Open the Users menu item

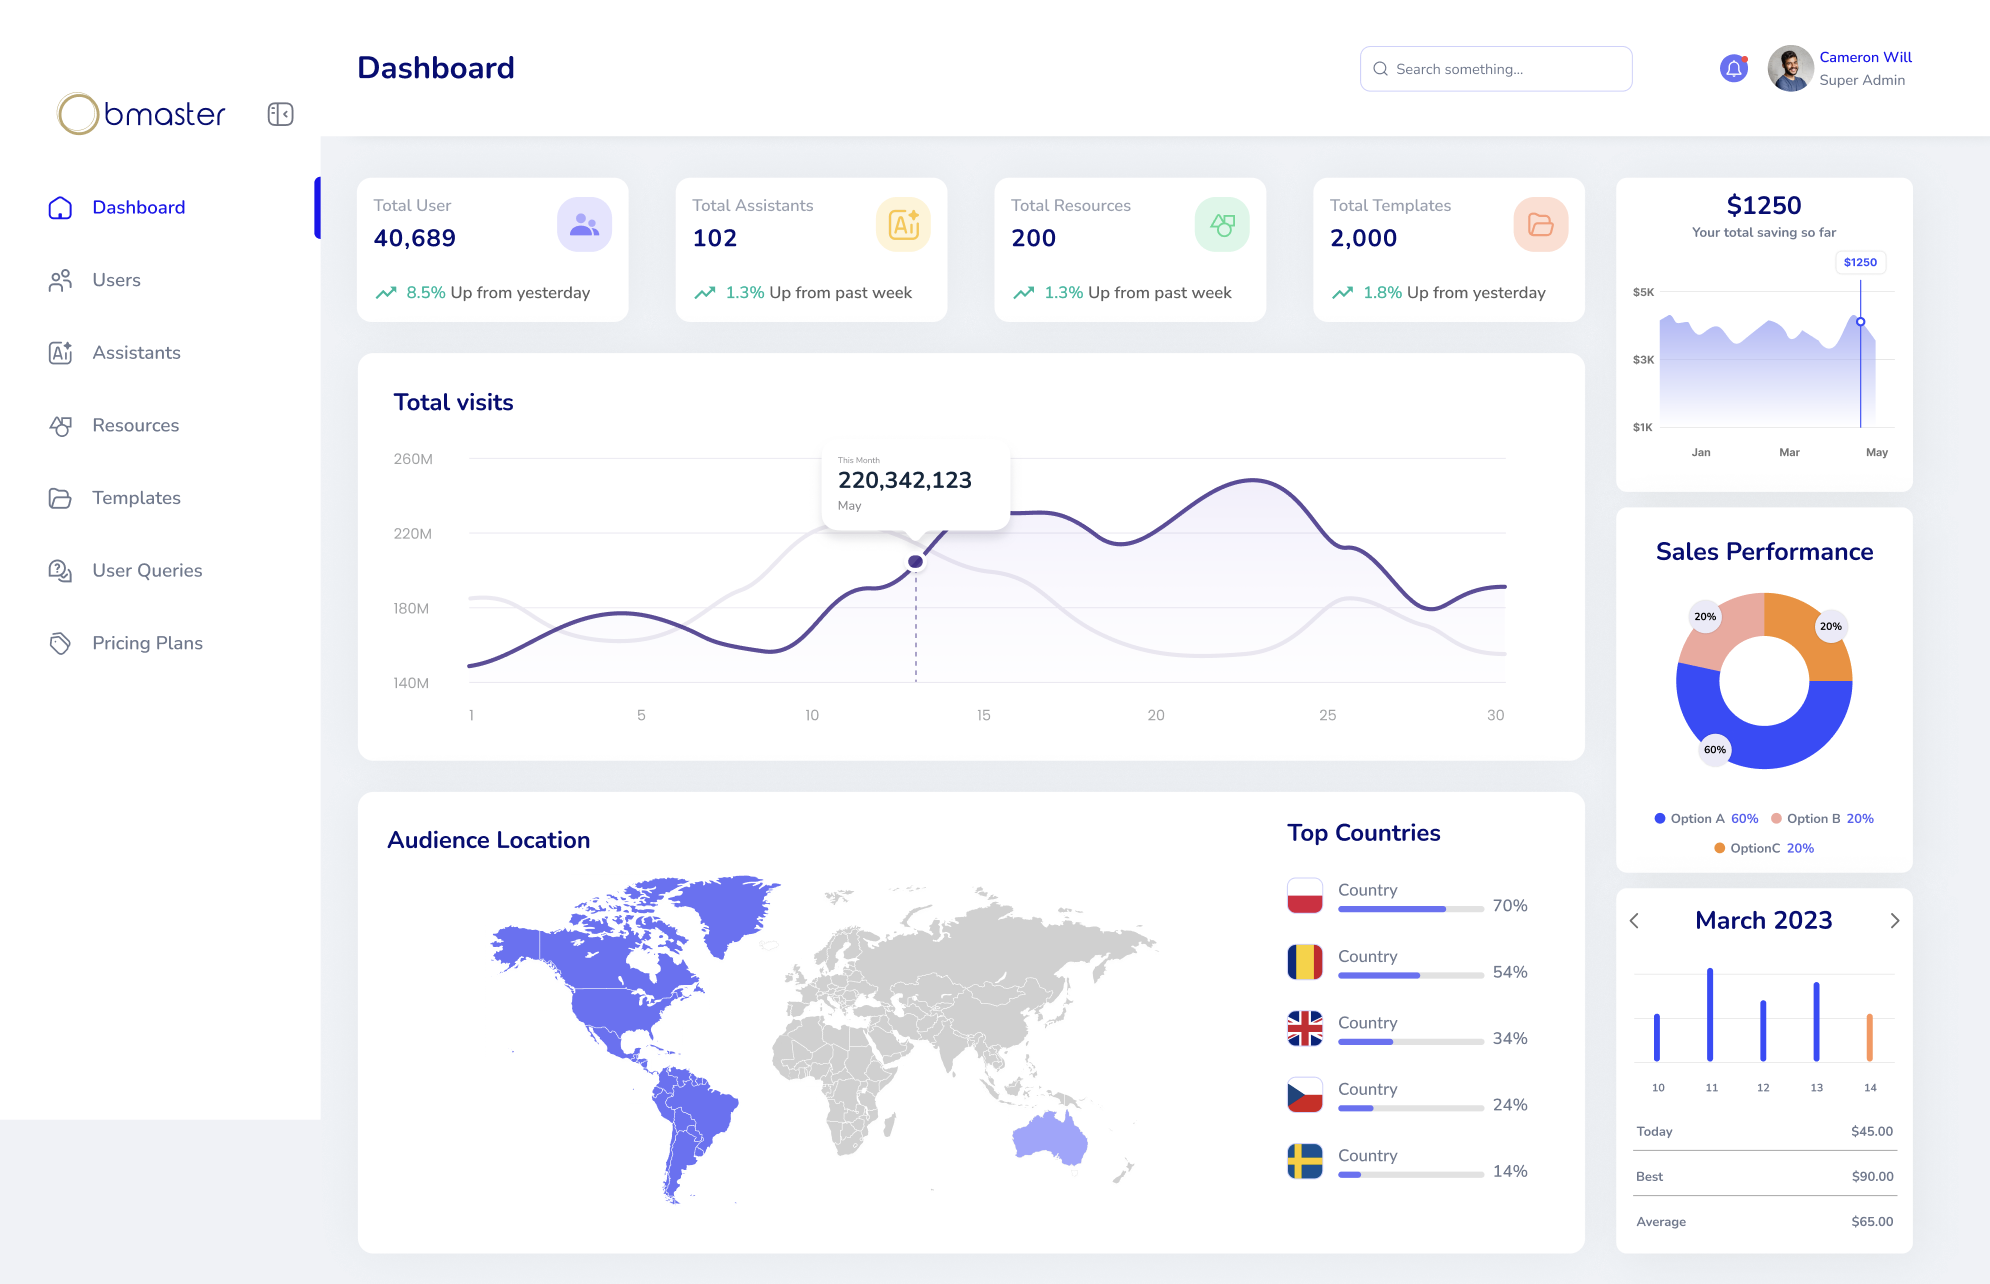point(116,280)
